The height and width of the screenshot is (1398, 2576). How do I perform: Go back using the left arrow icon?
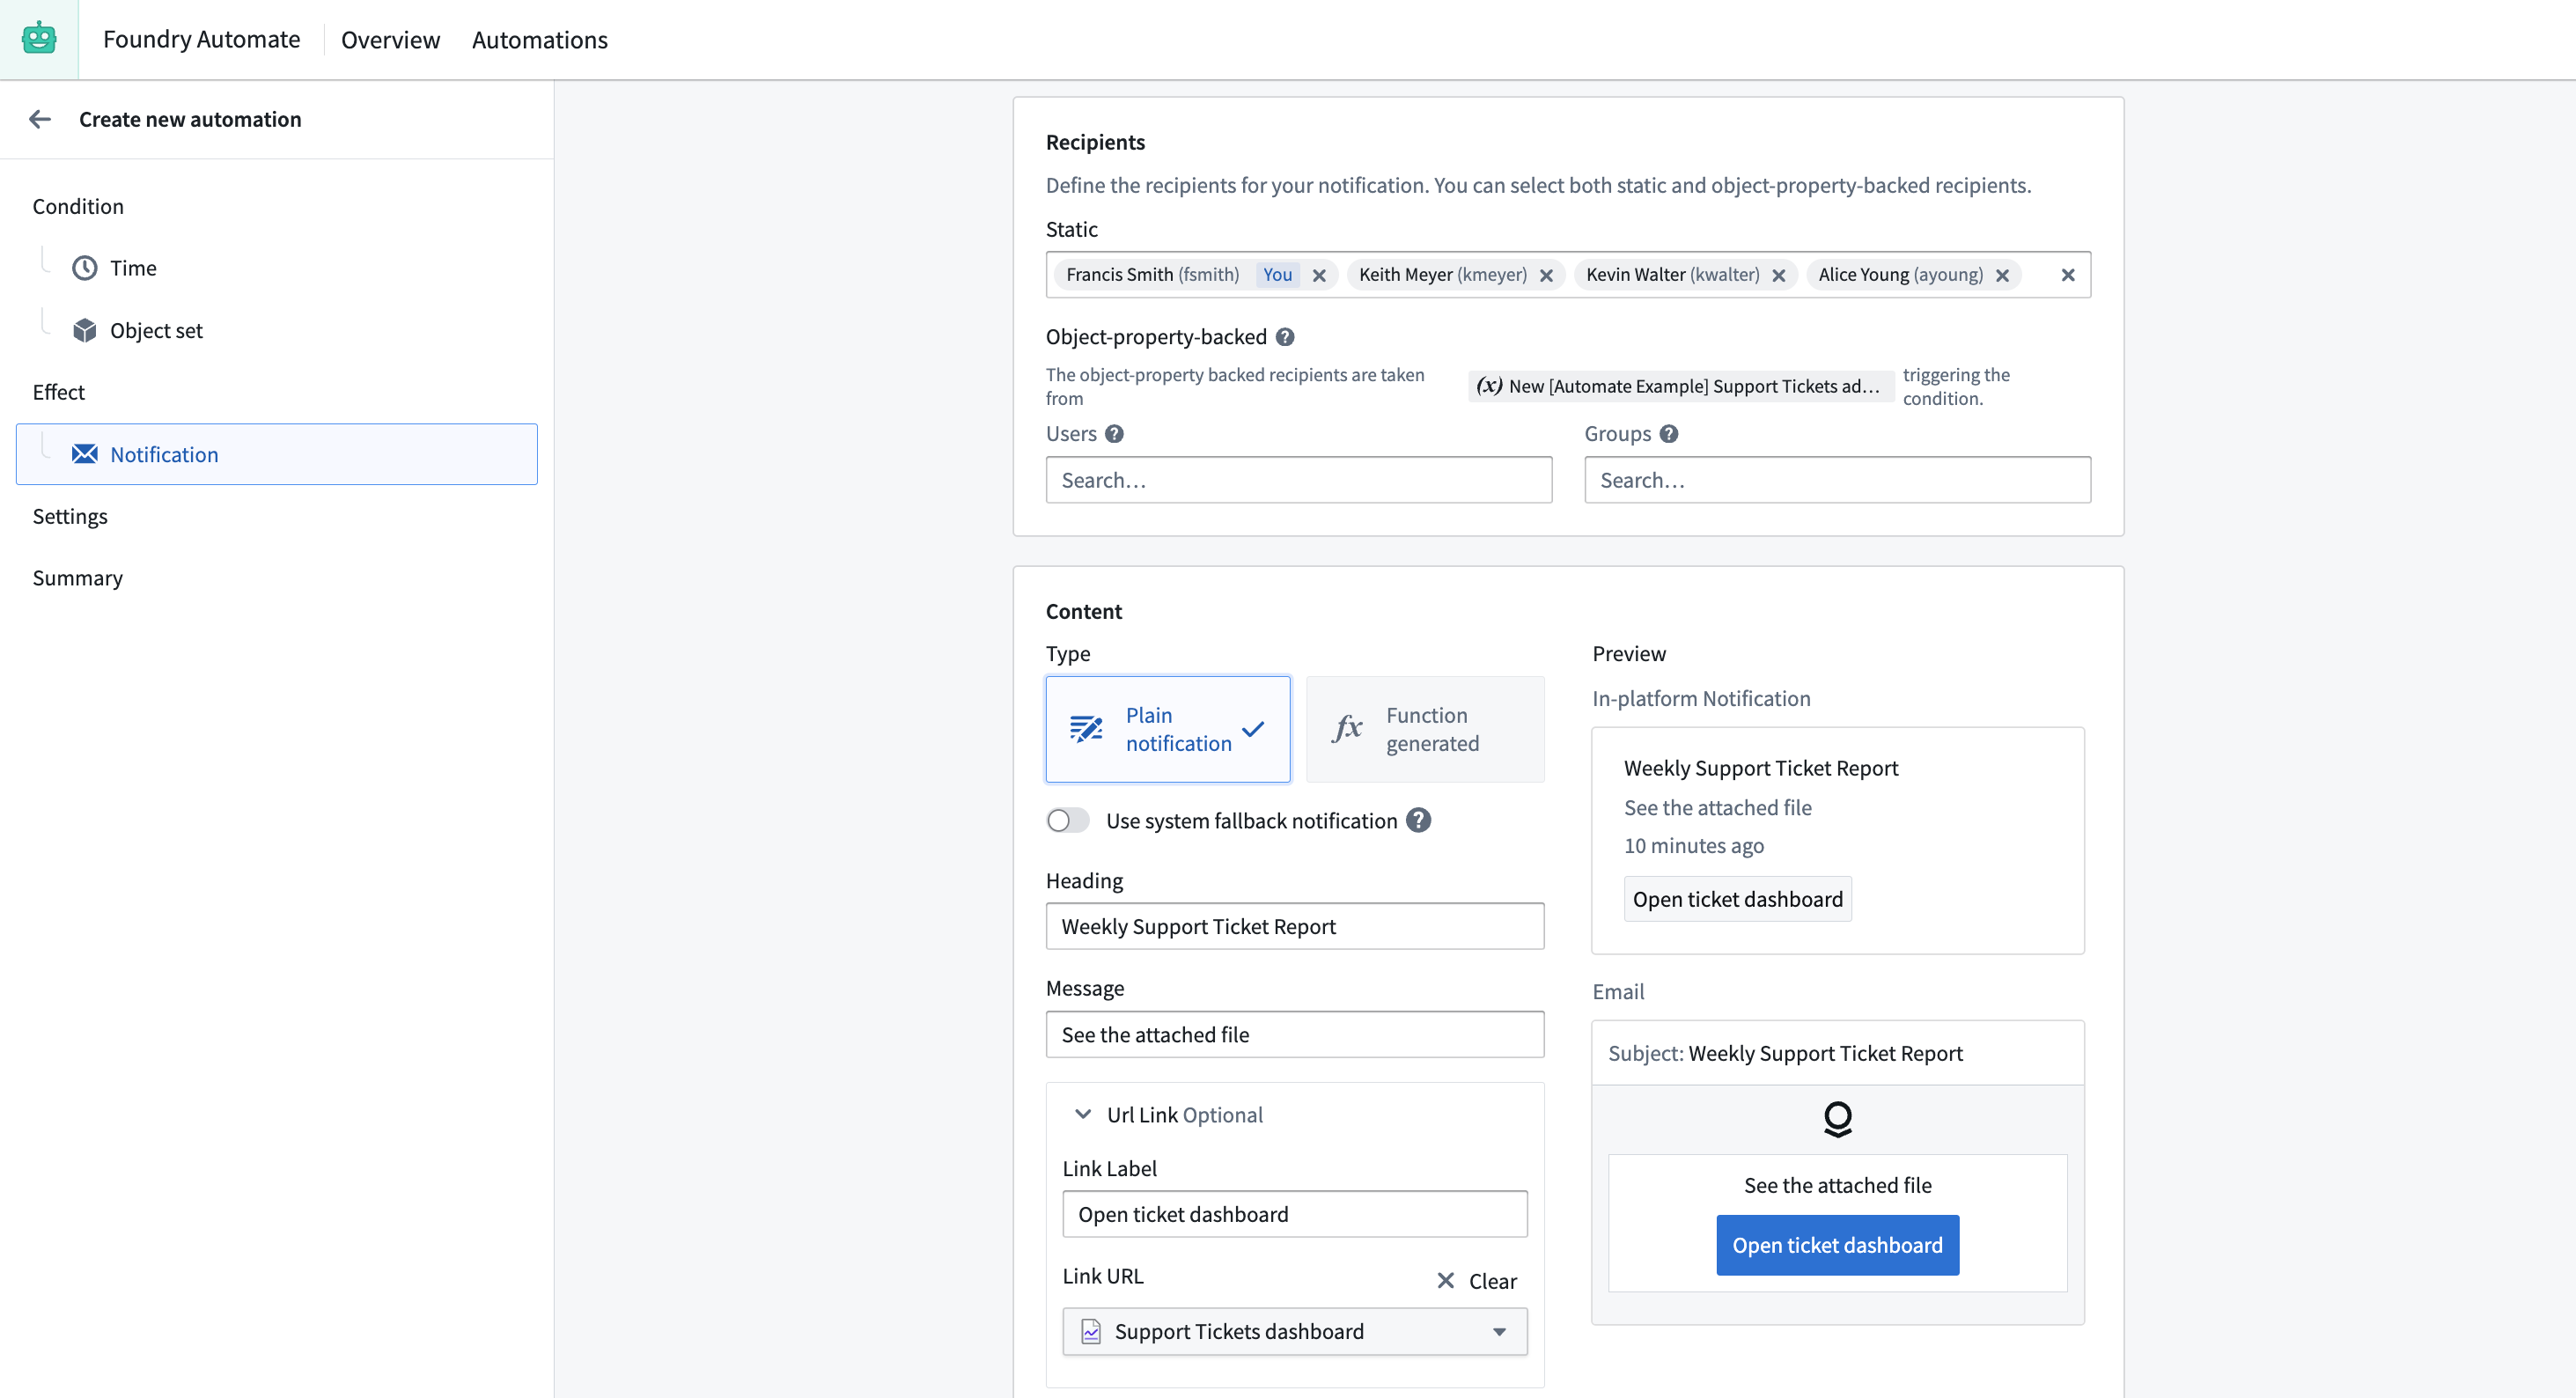pyautogui.click(x=40, y=119)
